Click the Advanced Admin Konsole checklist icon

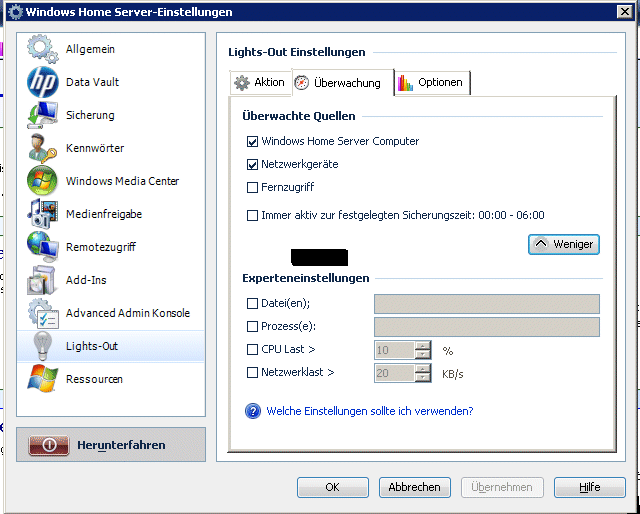[42, 313]
